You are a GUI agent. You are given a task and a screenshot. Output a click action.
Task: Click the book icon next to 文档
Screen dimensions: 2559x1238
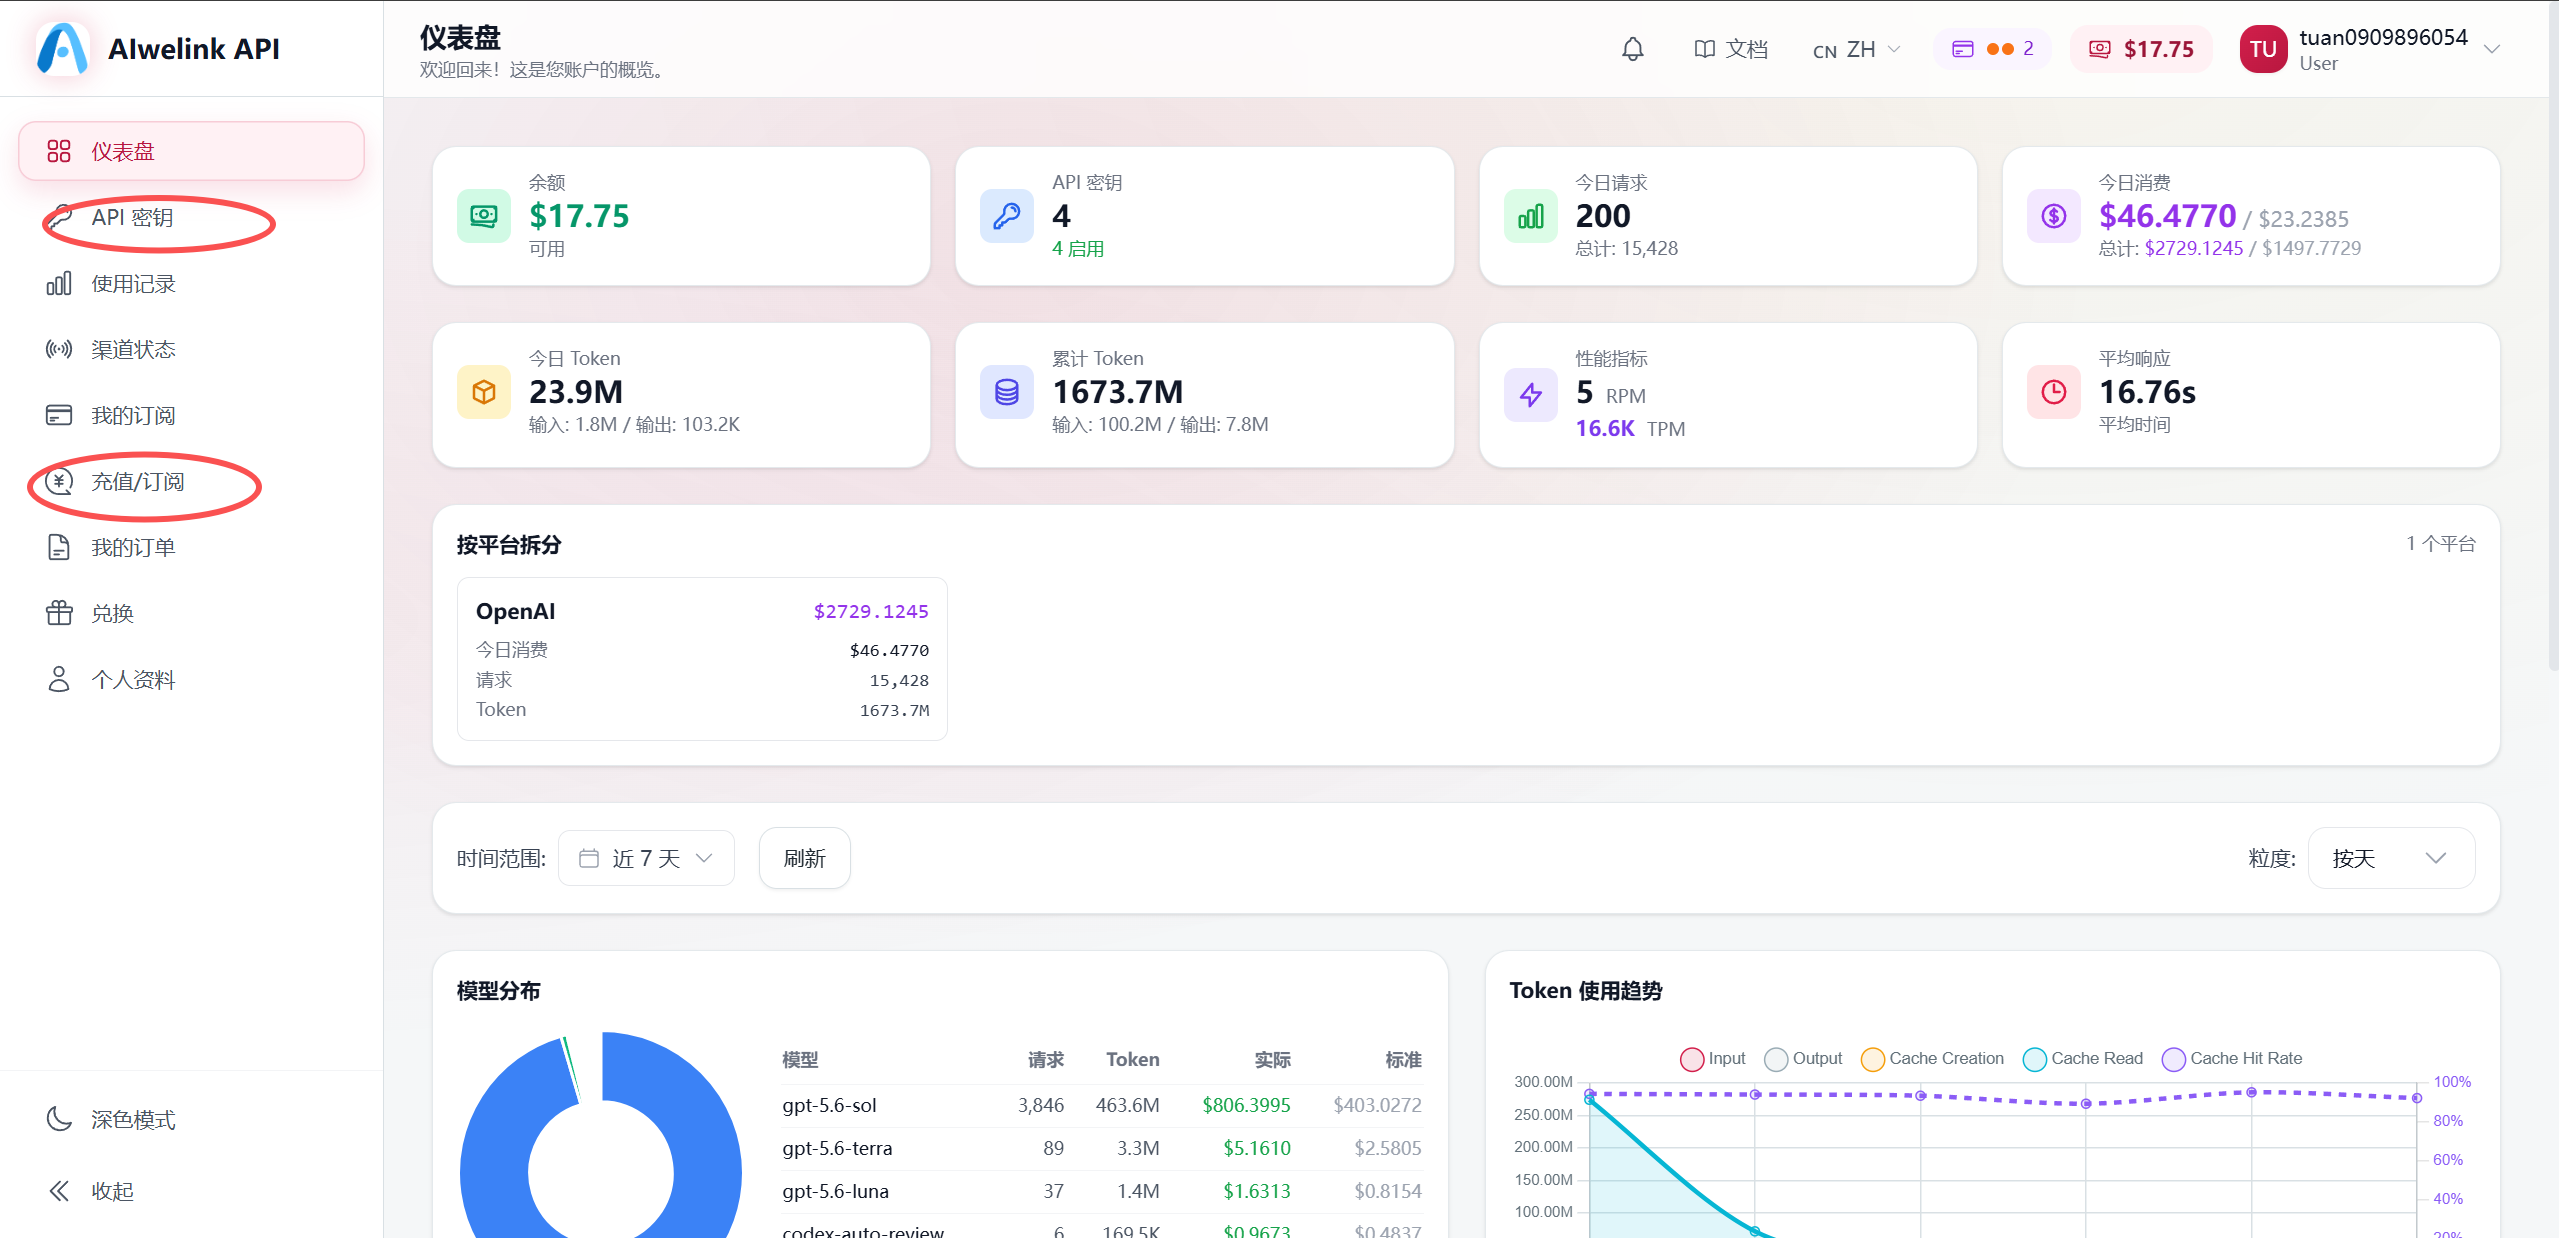point(1704,49)
